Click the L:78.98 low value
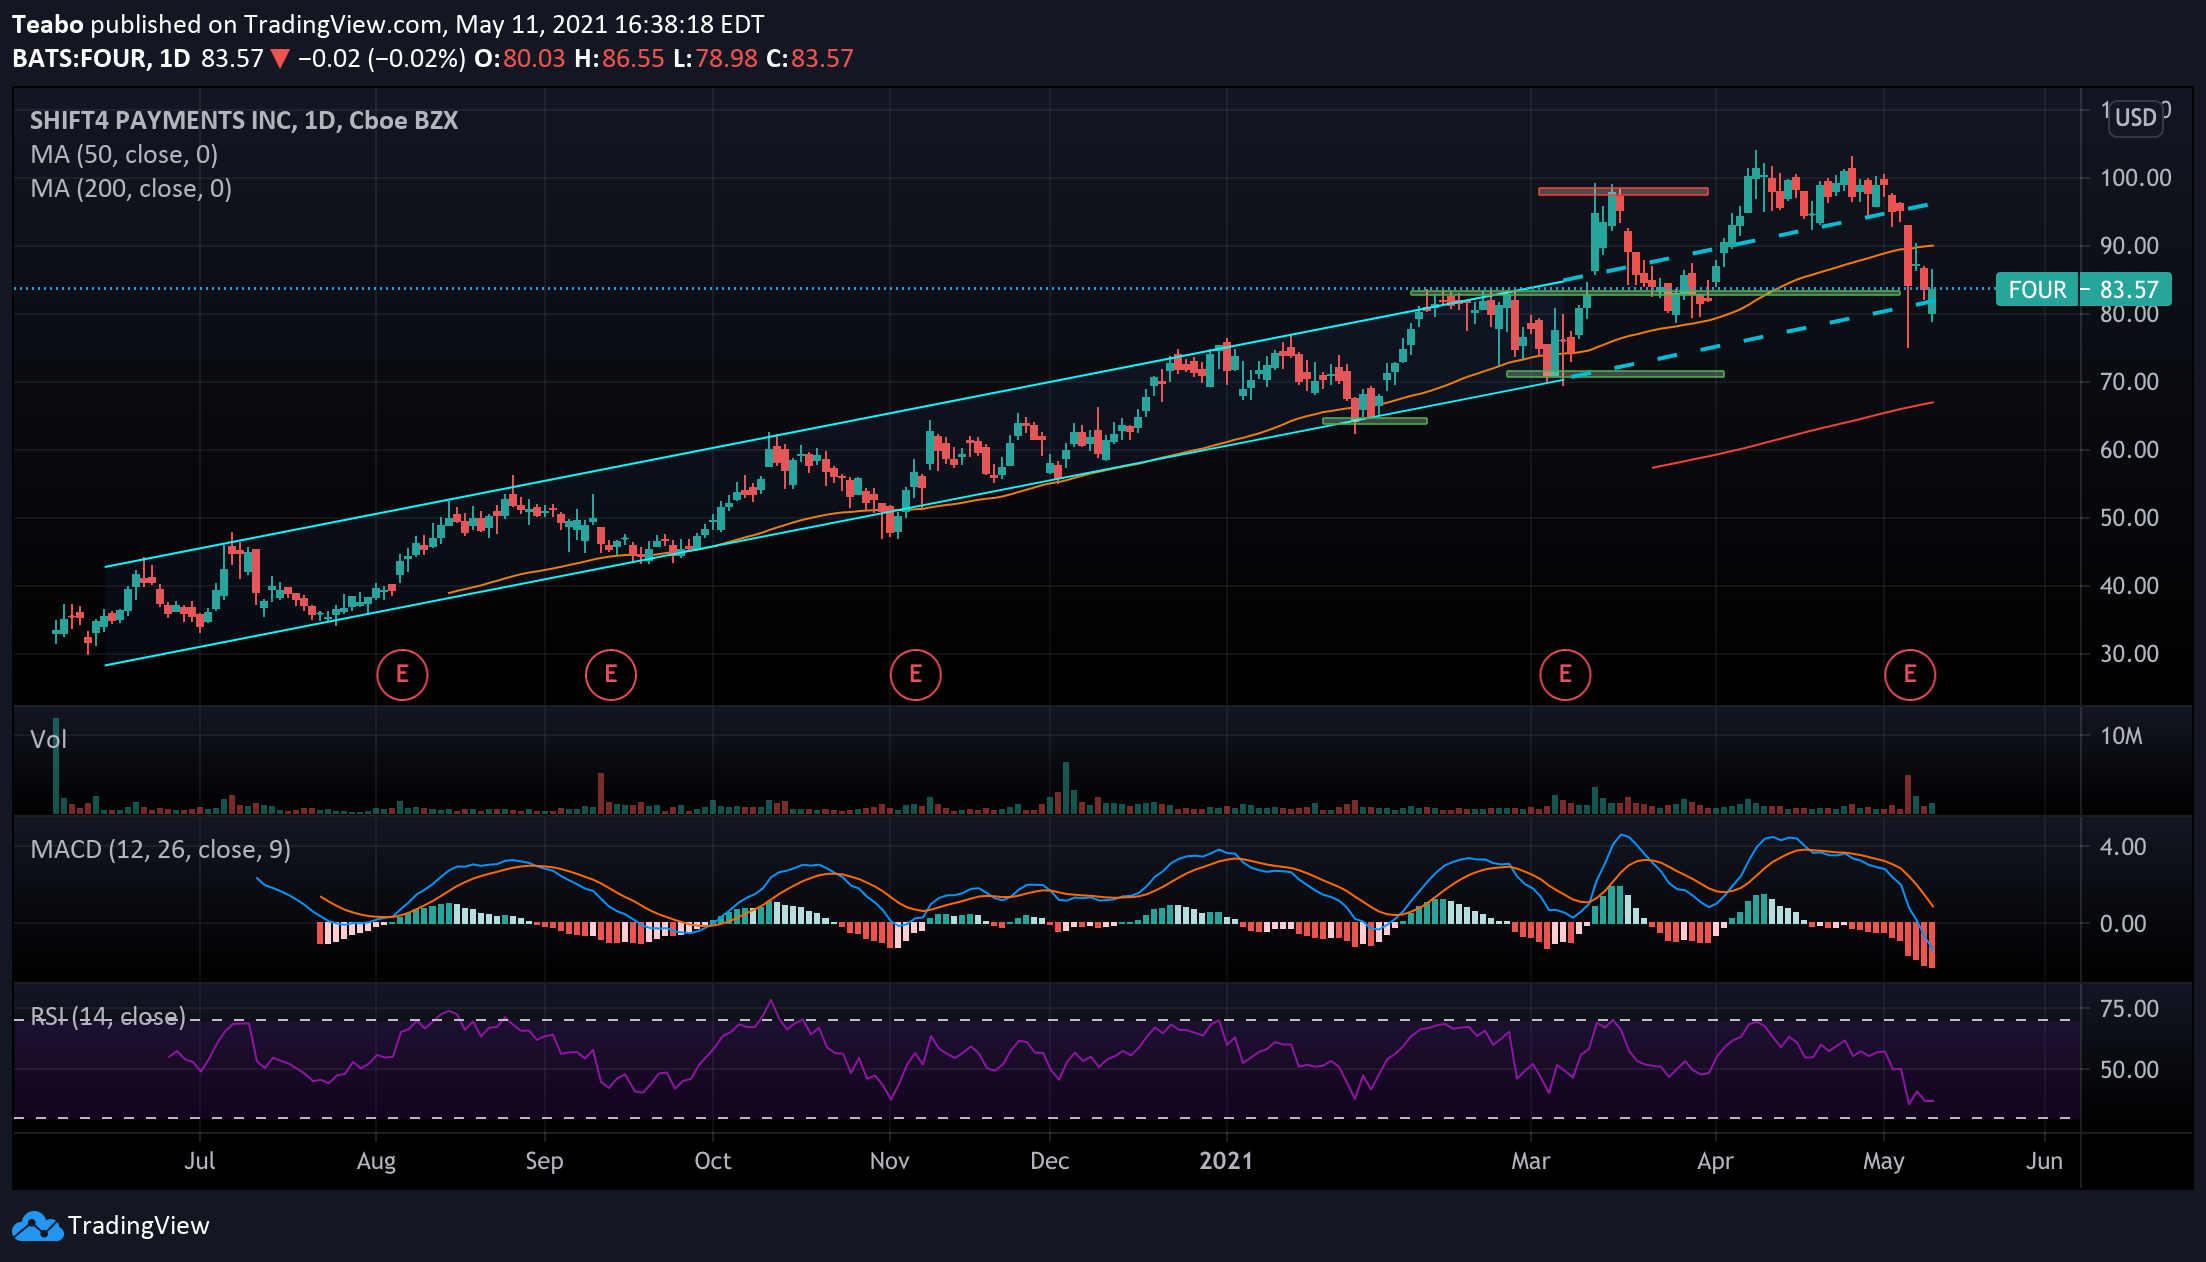The height and width of the screenshot is (1262, 2206). 715,58
